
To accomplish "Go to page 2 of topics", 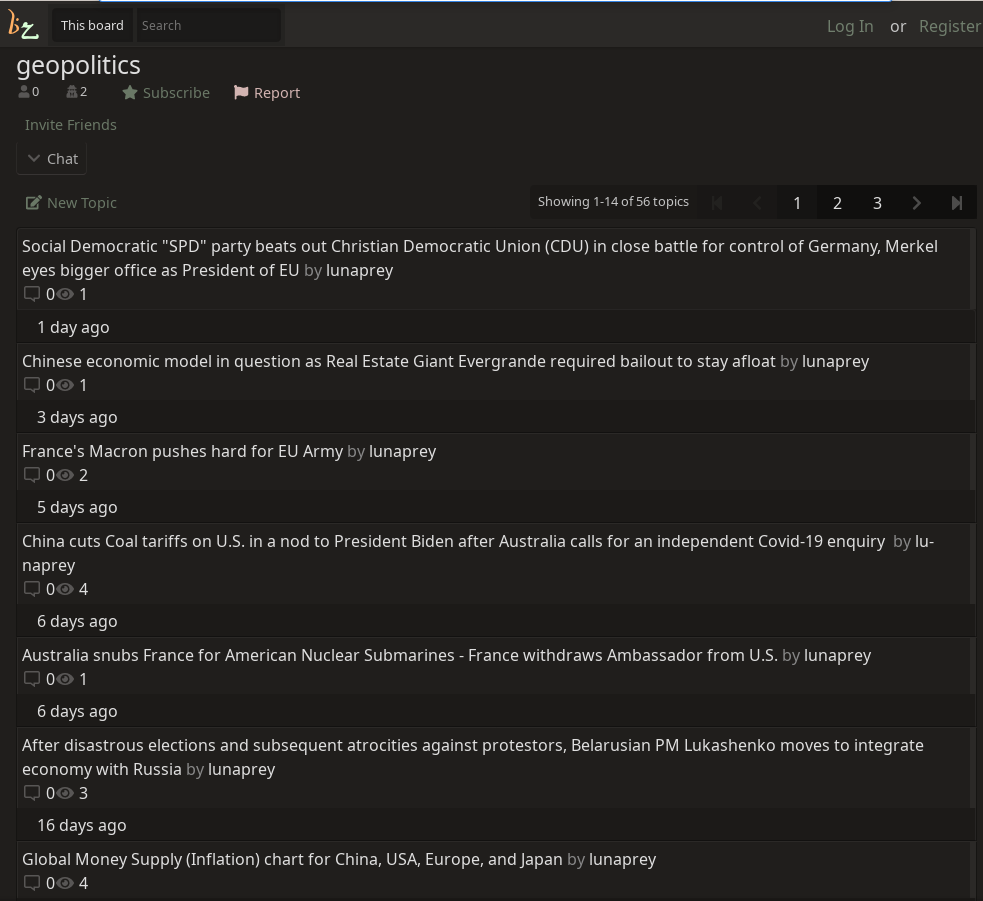I will point(837,203).
